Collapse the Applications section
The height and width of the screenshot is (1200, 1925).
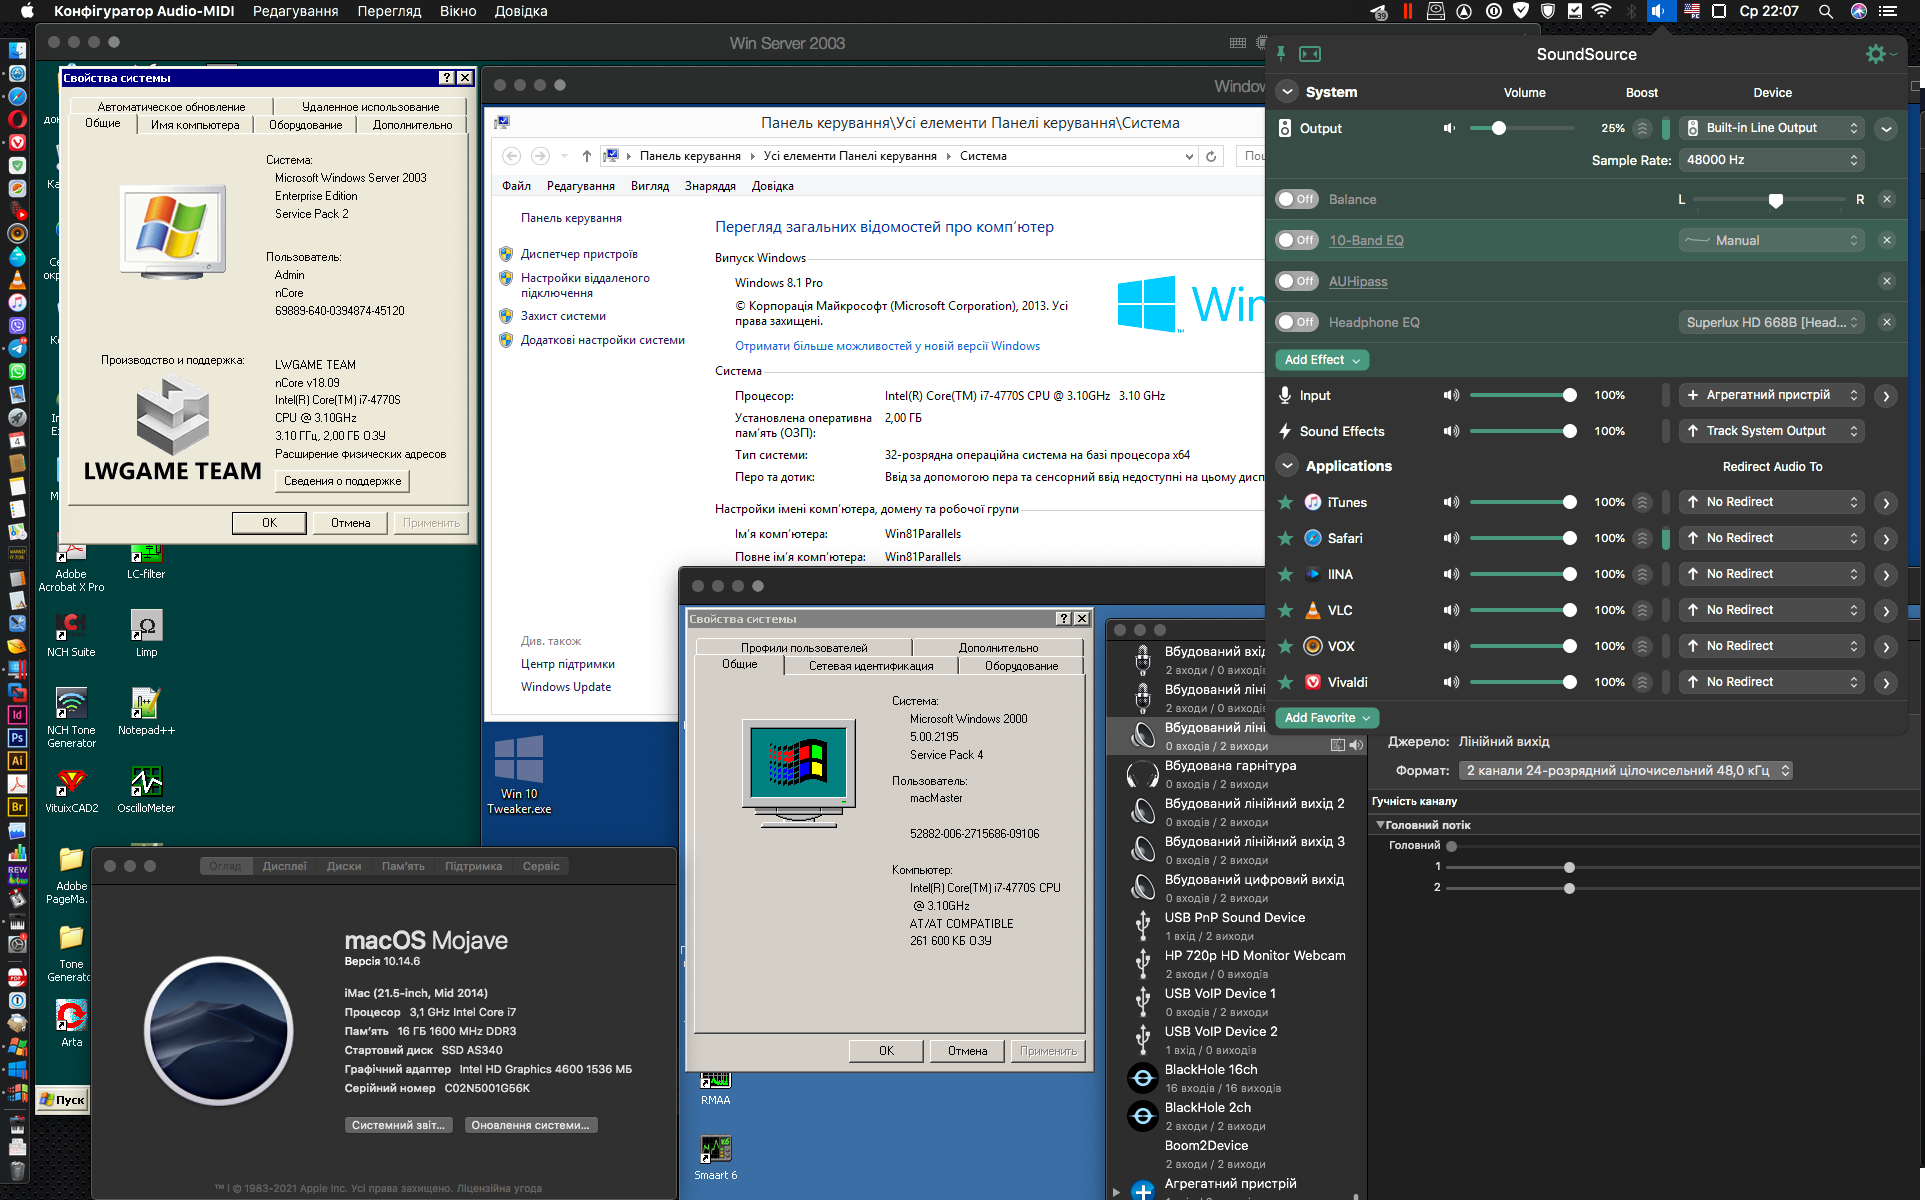[1288, 466]
